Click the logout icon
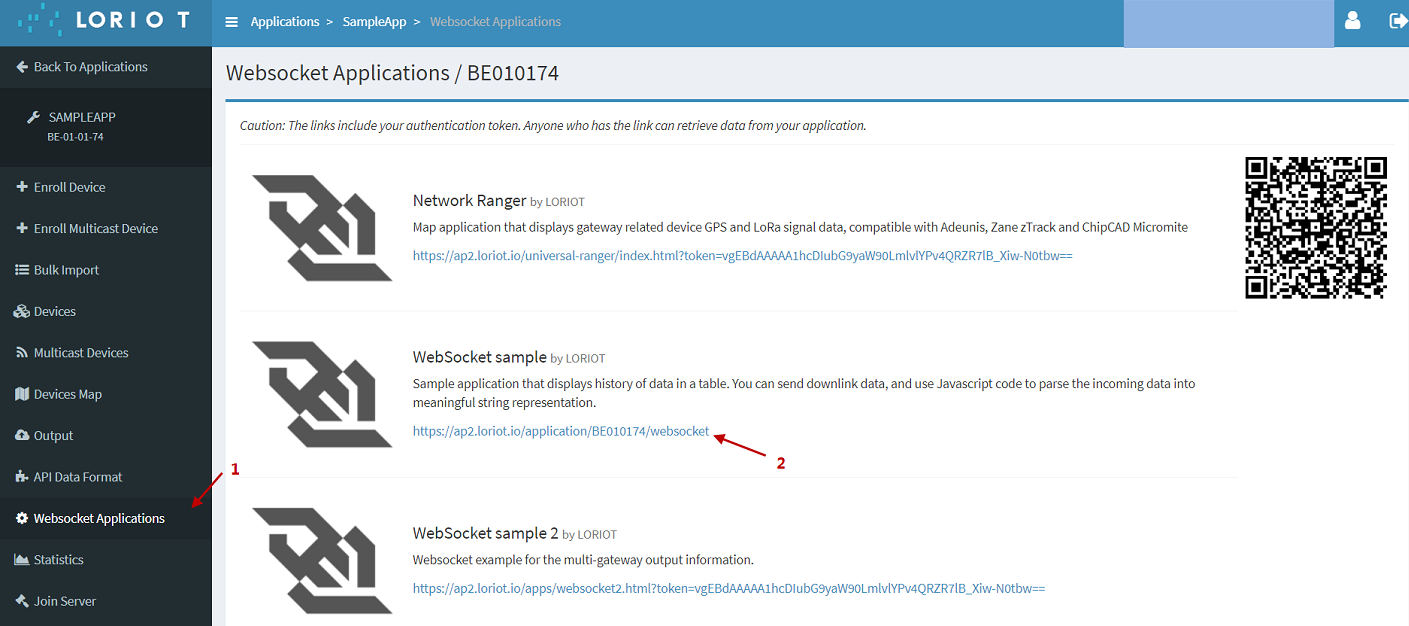This screenshot has width=1409, height=626. tap(1398, 20)
